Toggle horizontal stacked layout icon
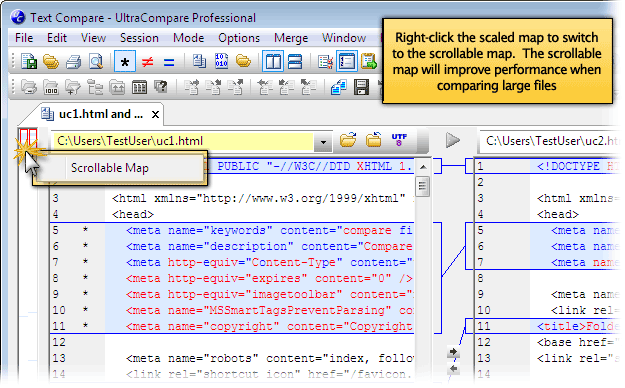The width and height of the screenshot is (625, 388). coord(295,62)
